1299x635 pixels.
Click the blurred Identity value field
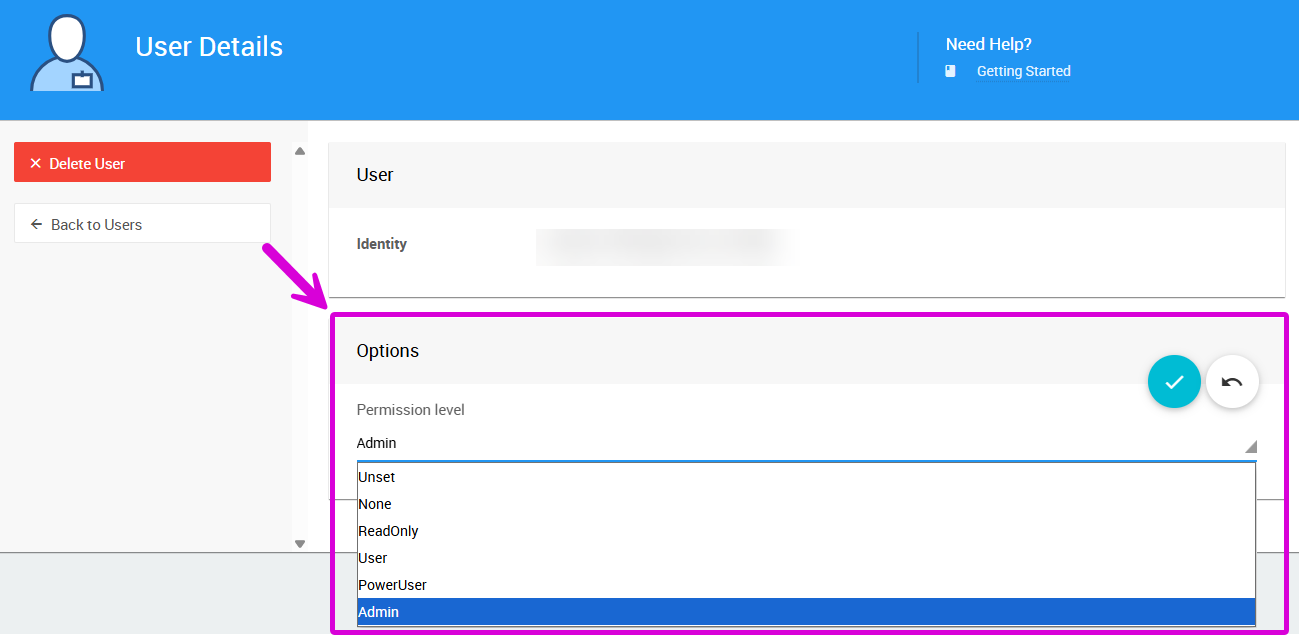click(x=665, y=246)
